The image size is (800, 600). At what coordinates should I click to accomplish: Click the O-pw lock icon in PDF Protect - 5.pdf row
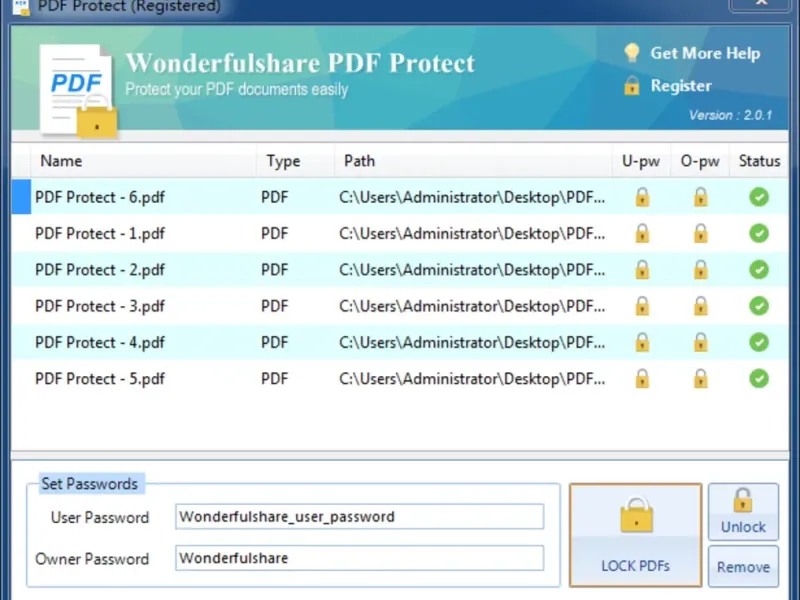point(701,379)
